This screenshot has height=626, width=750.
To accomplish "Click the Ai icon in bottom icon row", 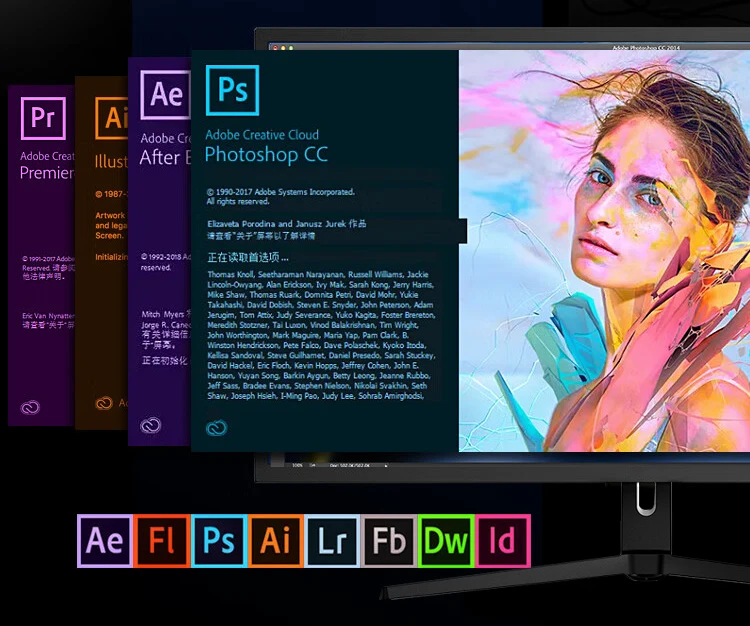I will pyautogui.click(x=276, y=541).
